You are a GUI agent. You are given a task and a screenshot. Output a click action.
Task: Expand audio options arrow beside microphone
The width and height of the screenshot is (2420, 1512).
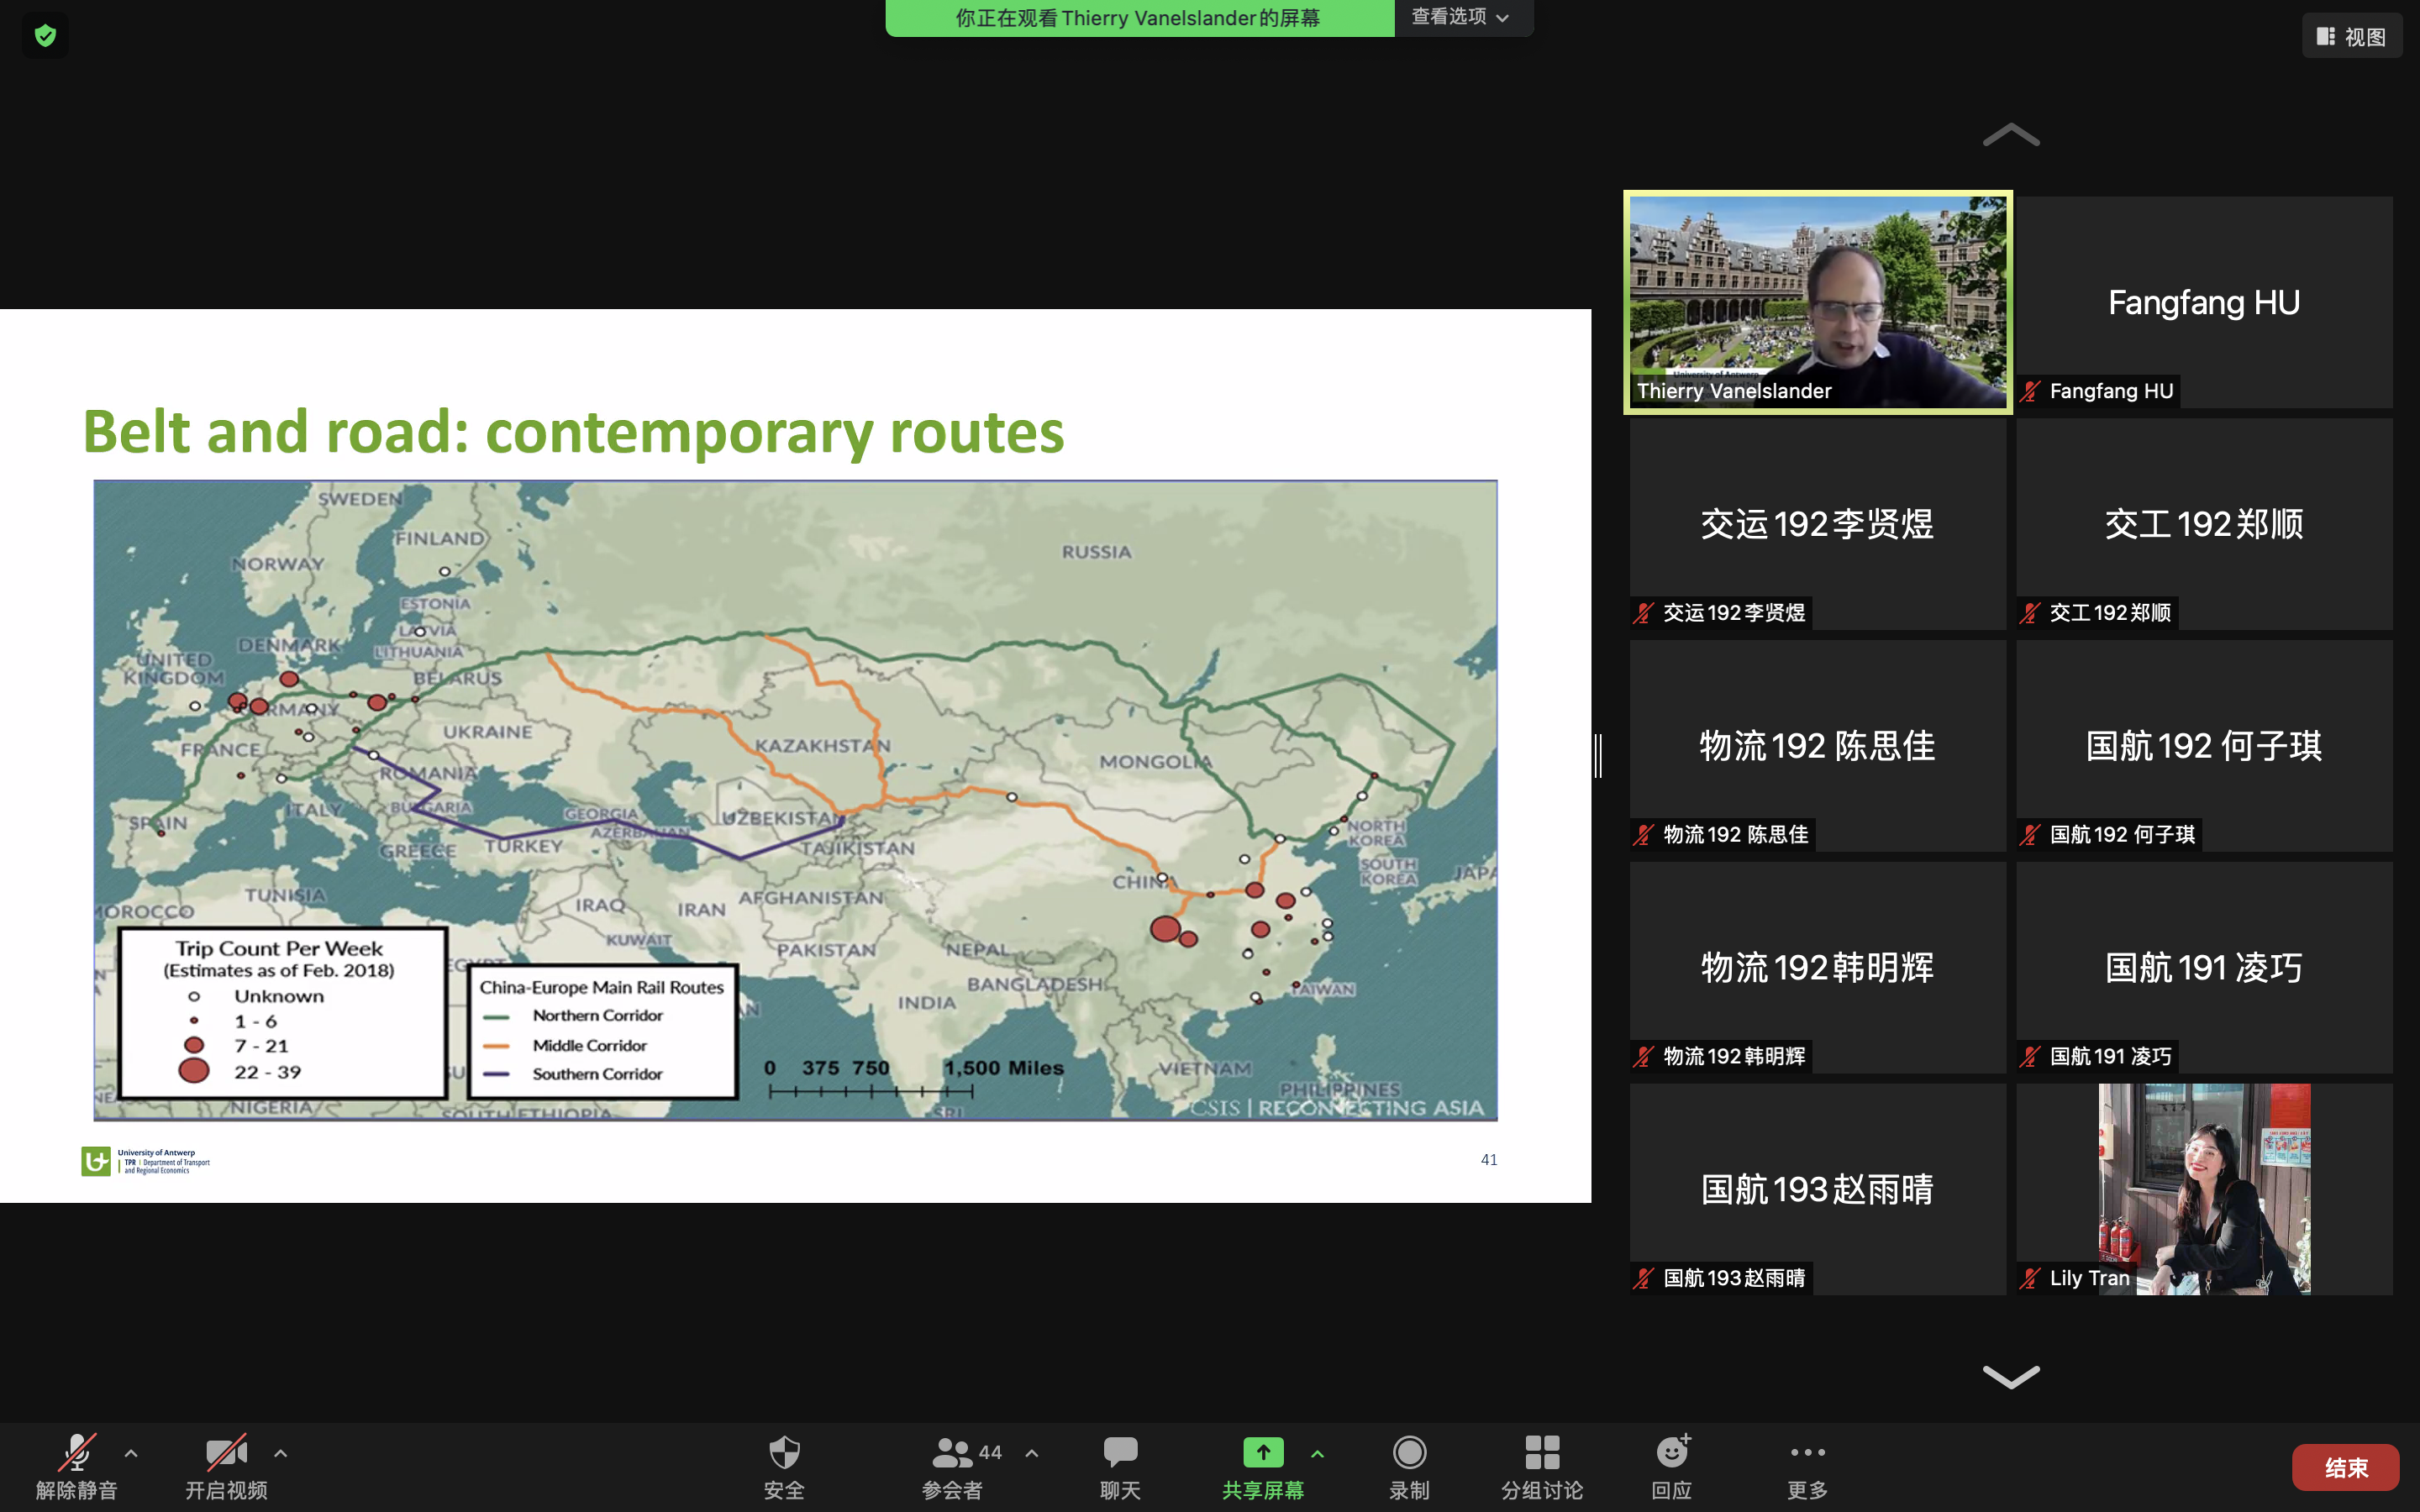[x=131, y=1453]
